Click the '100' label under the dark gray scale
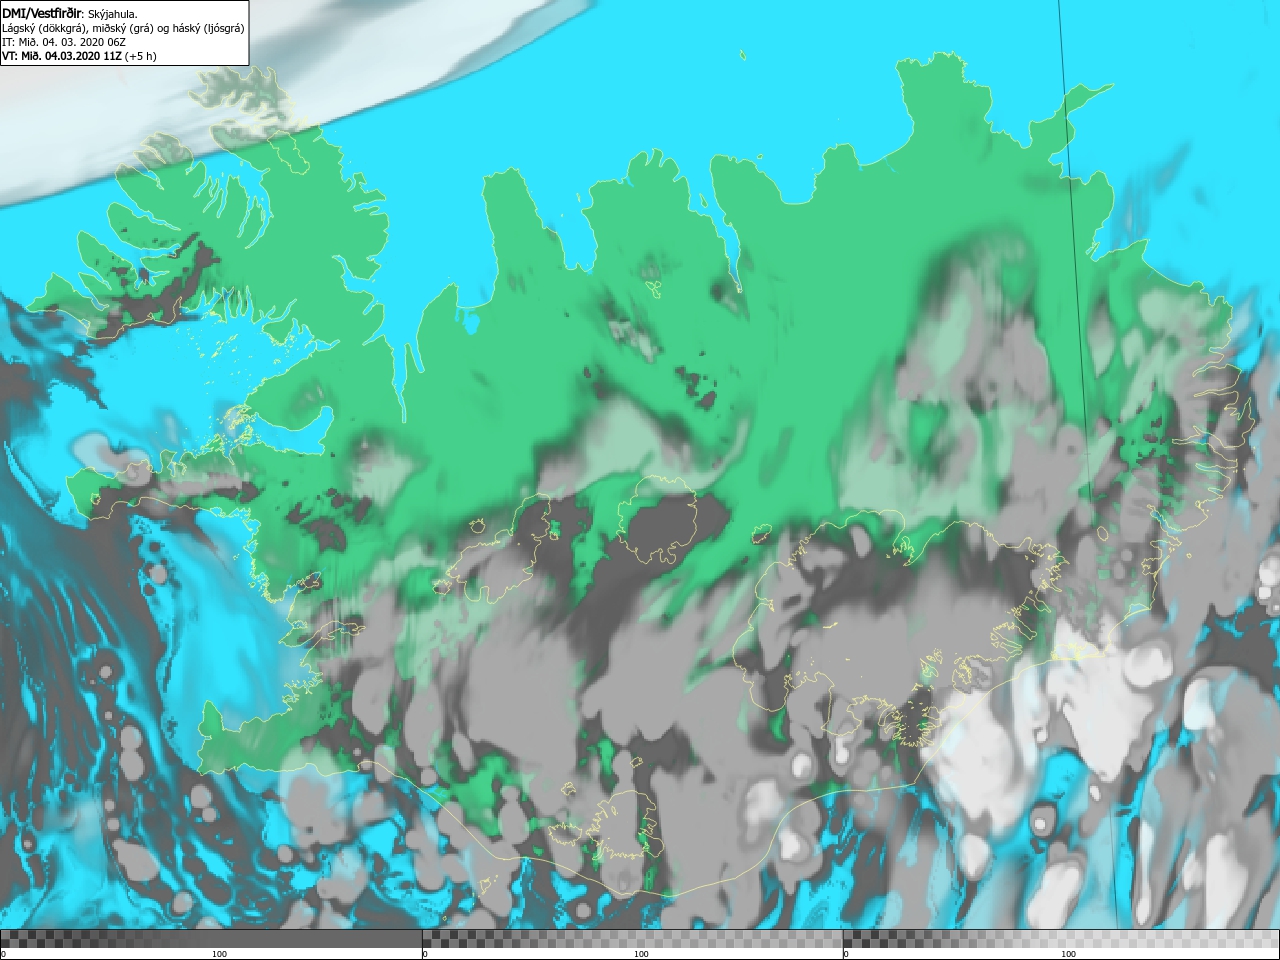Screen dimensions: 1280x960 pyautogui.click(x=219, y=954)
